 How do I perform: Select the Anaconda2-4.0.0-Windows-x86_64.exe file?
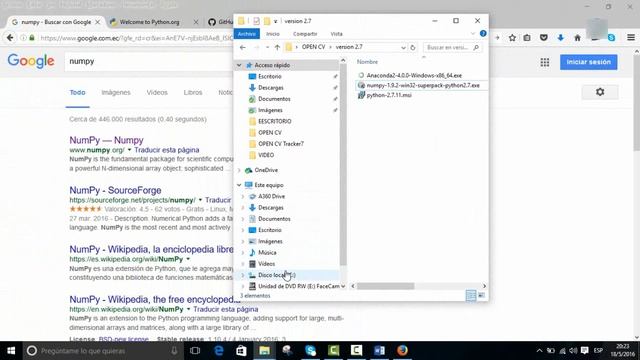[414, 76]
